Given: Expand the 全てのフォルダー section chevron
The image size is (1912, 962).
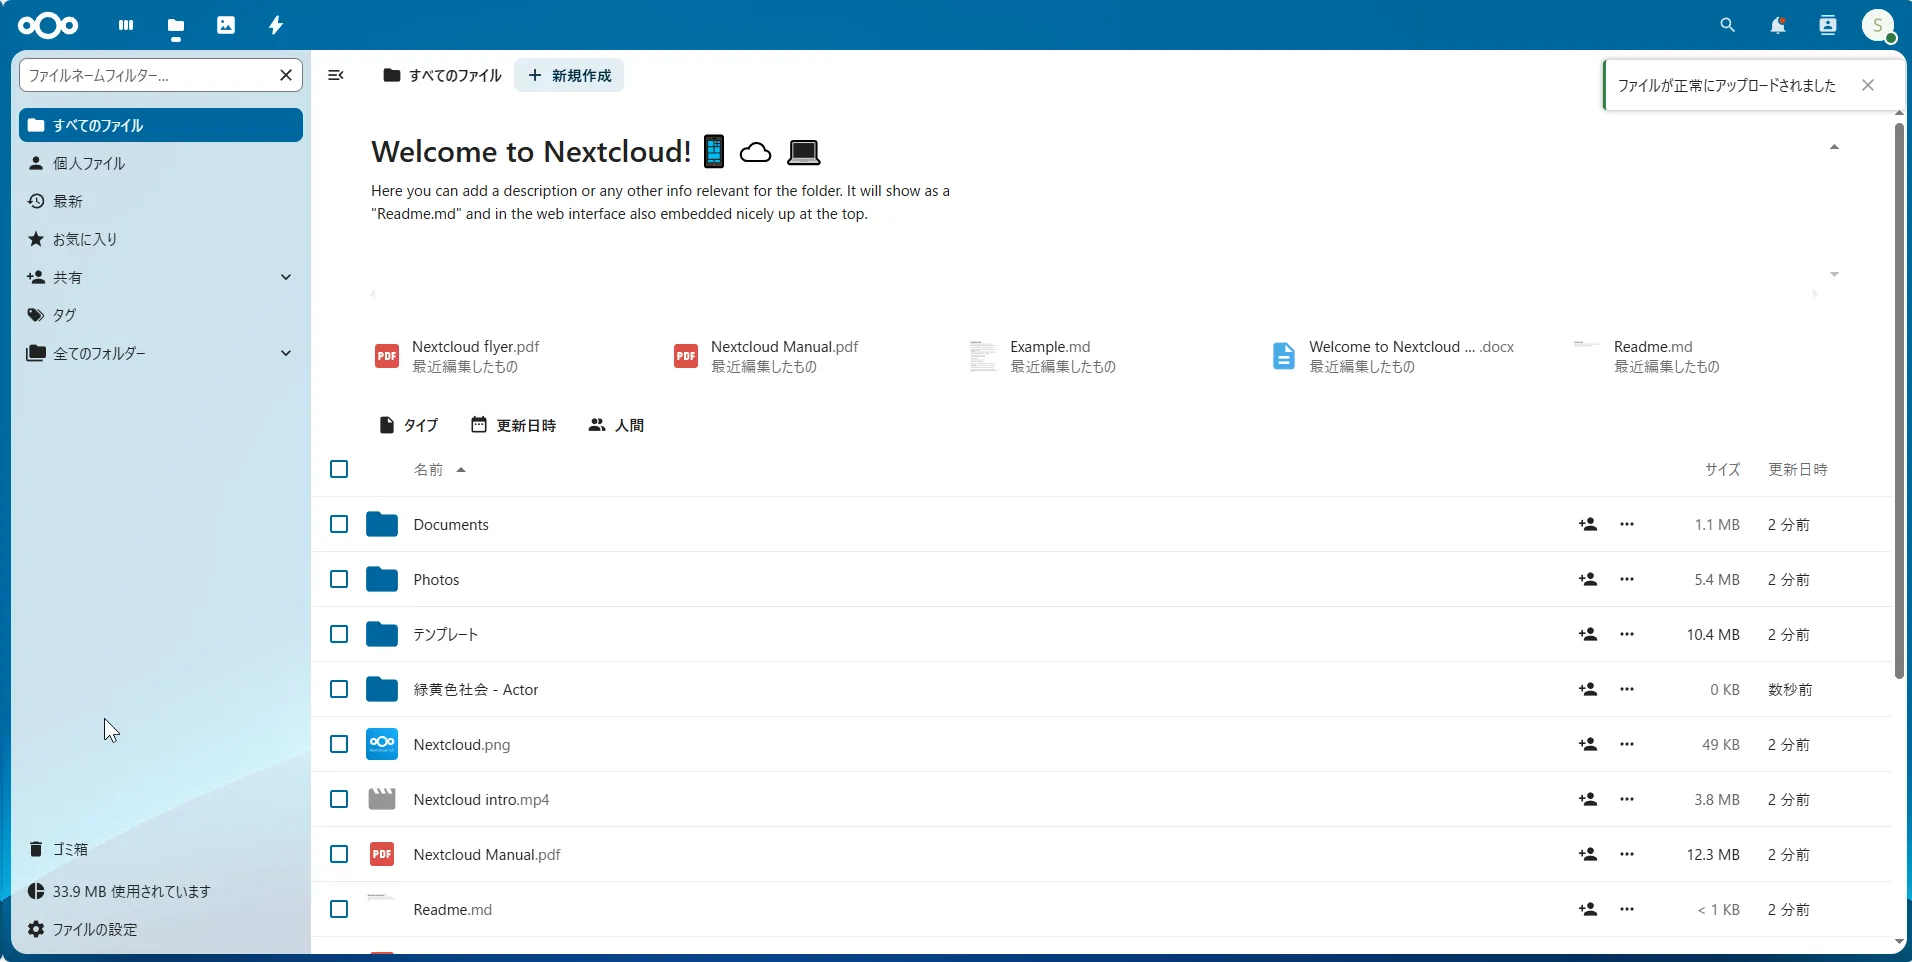Looking at the screenshot, I should [x=286, y=353].
